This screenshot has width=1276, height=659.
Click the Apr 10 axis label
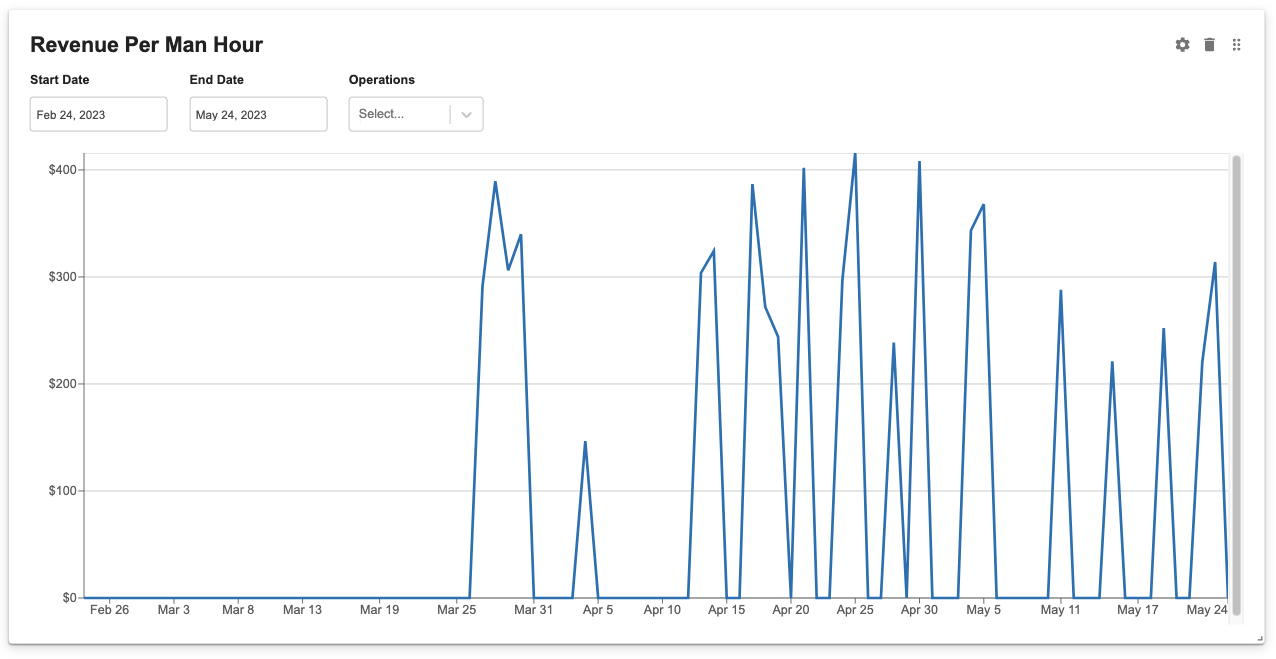pyautogui.click(x=662, y=610)
